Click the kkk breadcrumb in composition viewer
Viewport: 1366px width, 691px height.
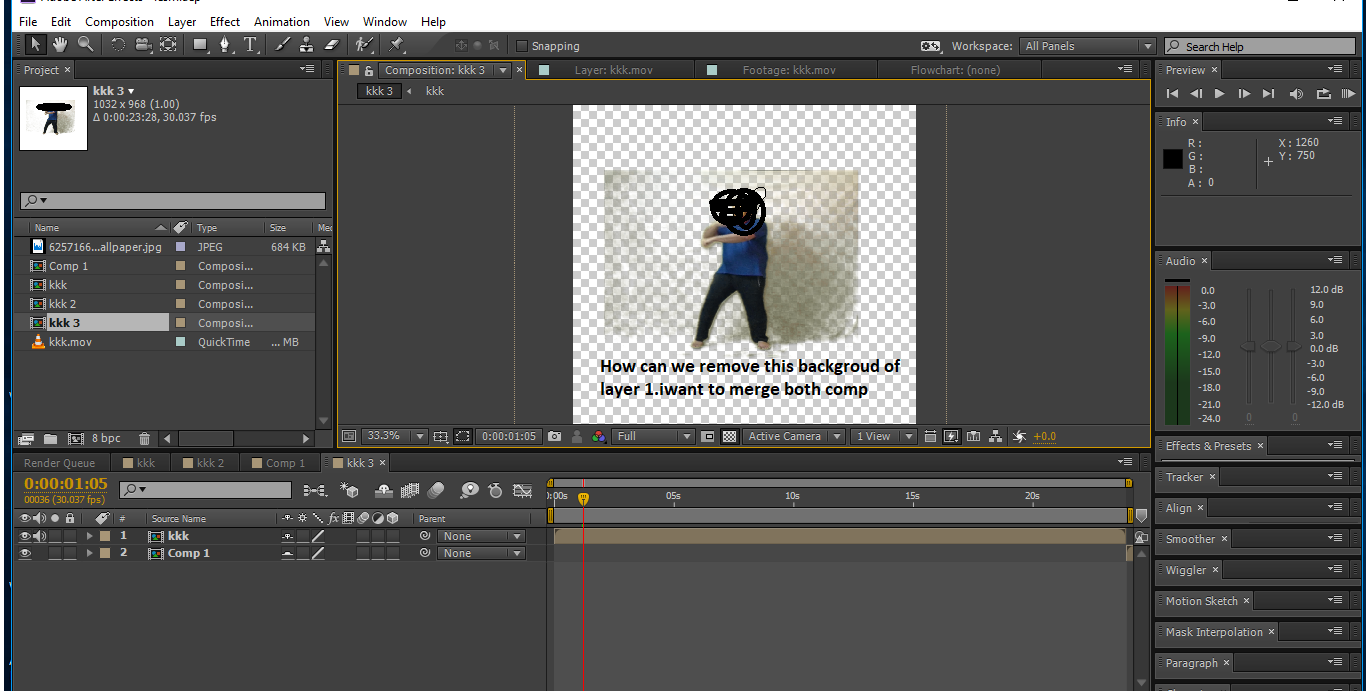pyautogui.click(x=434, y=91)
